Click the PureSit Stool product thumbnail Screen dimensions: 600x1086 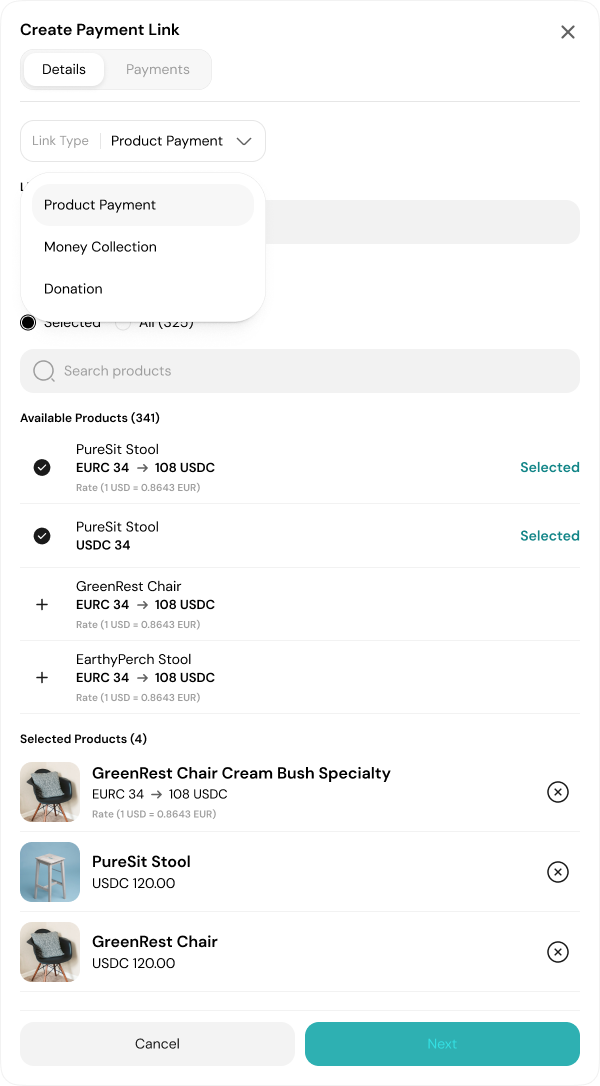coord(50,872)
